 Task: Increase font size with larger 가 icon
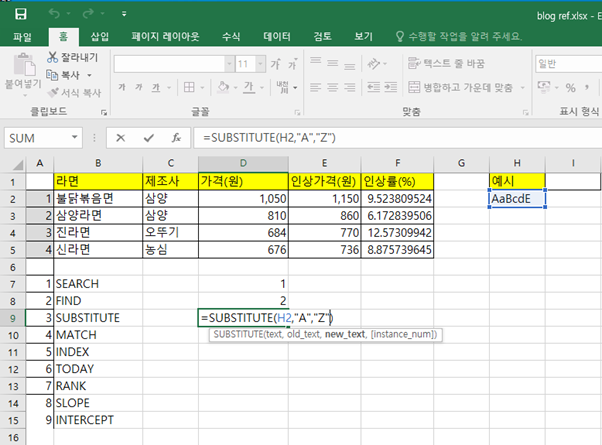pyautogui.click(x=276, y=64)
